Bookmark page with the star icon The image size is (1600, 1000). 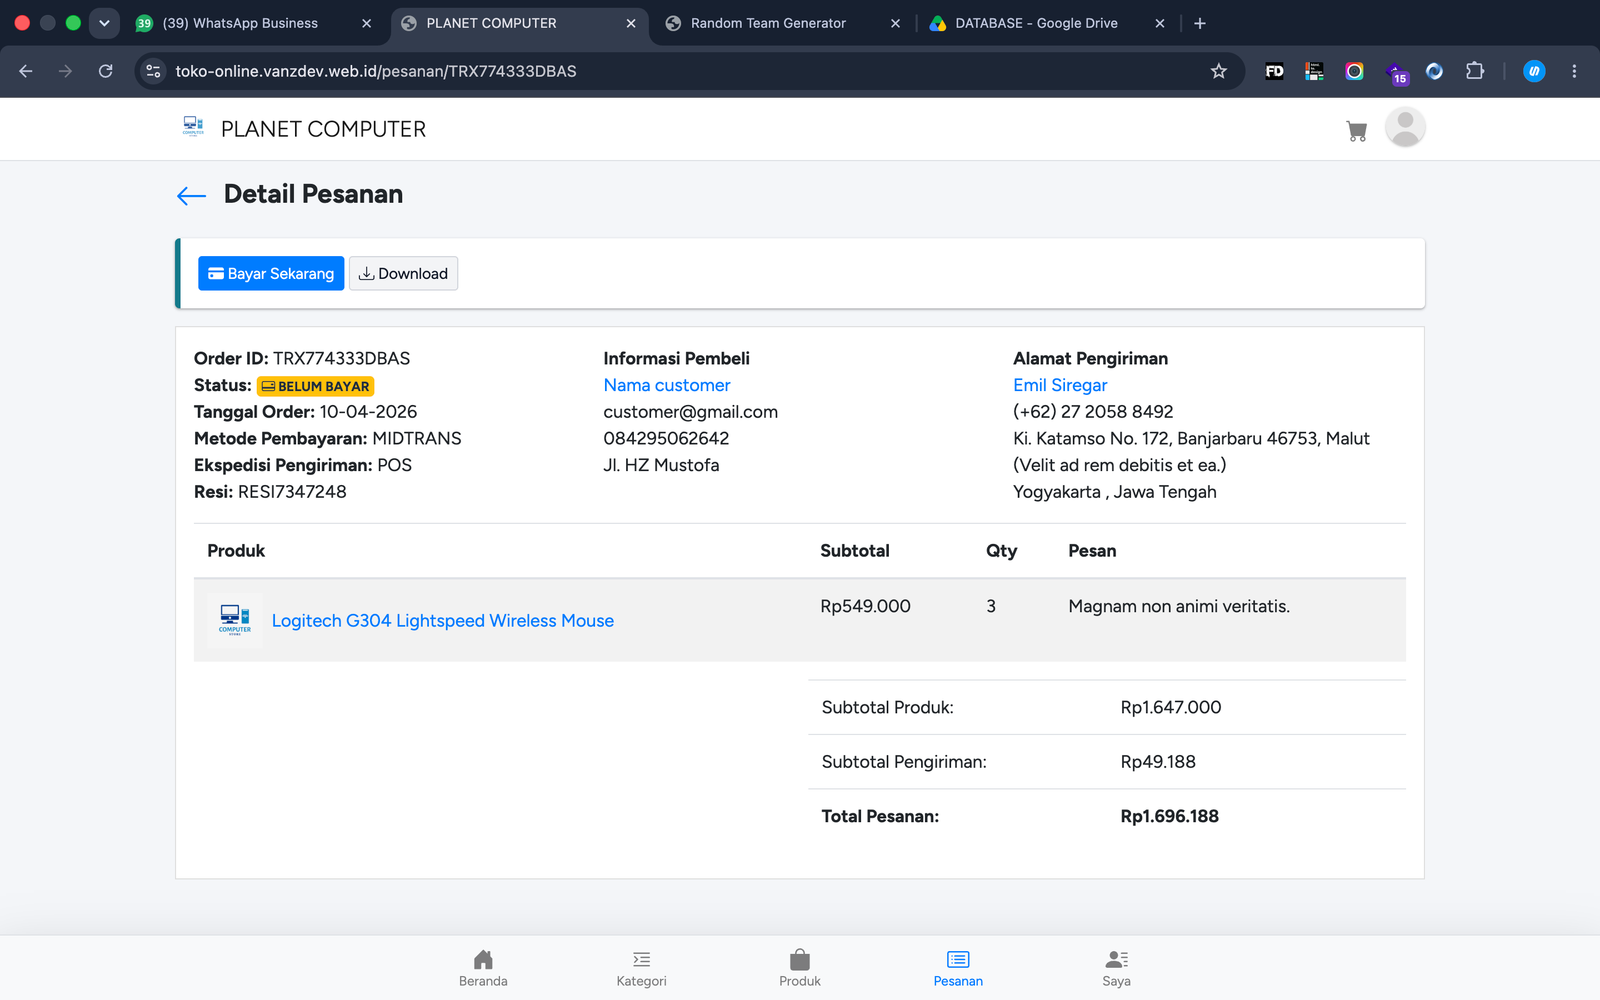(x=1218, y=71)
